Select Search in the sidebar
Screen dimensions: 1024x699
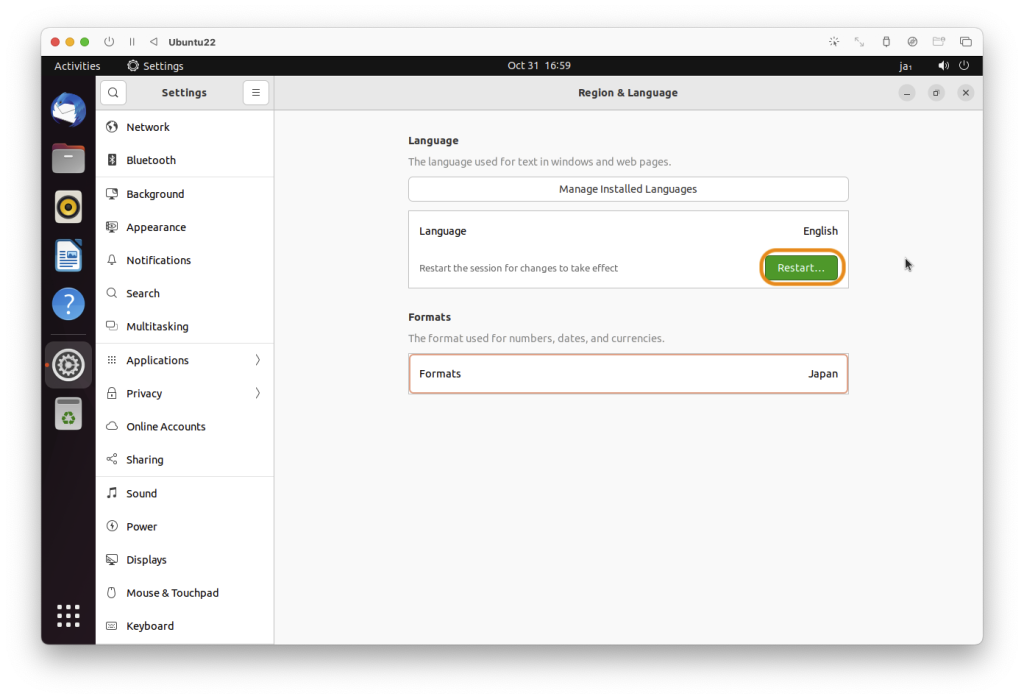point(185,293)
